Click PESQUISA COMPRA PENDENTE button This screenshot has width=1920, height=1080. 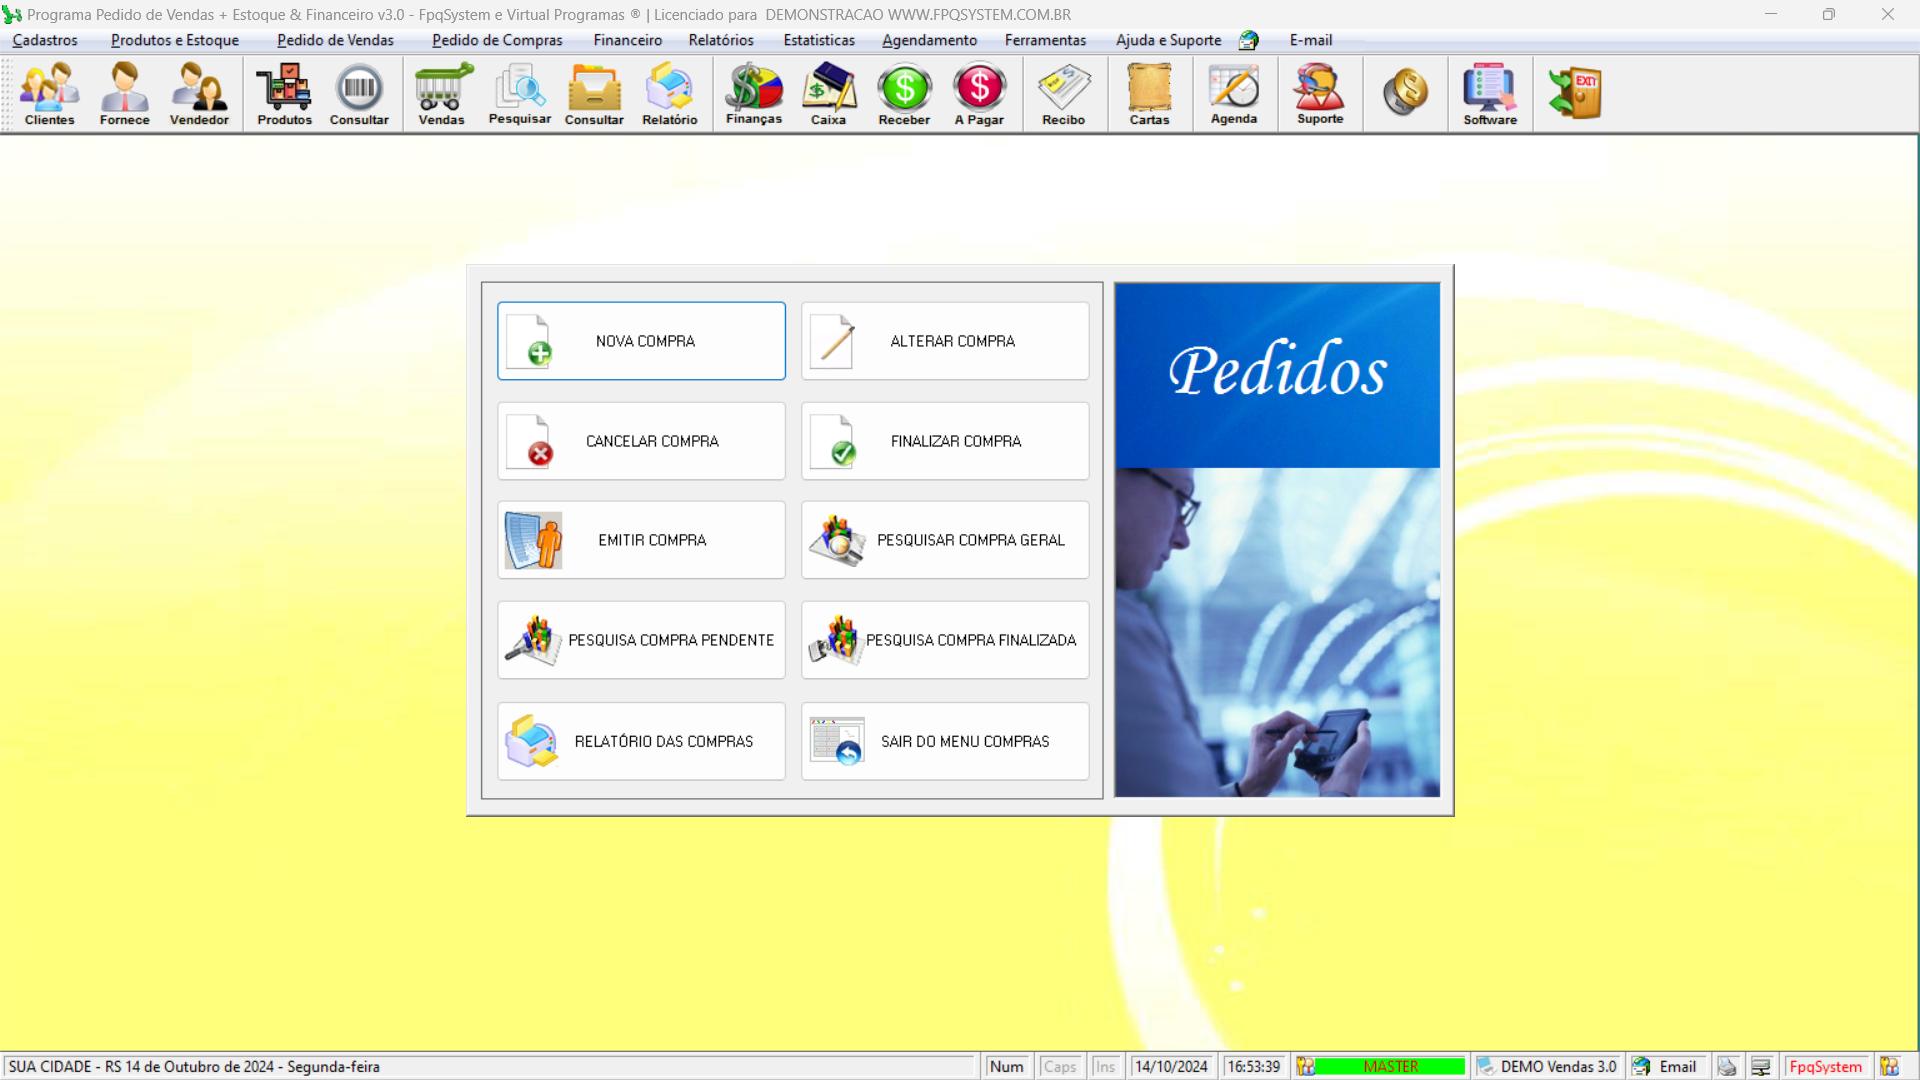pyautogui.click(x=641, y=640)
